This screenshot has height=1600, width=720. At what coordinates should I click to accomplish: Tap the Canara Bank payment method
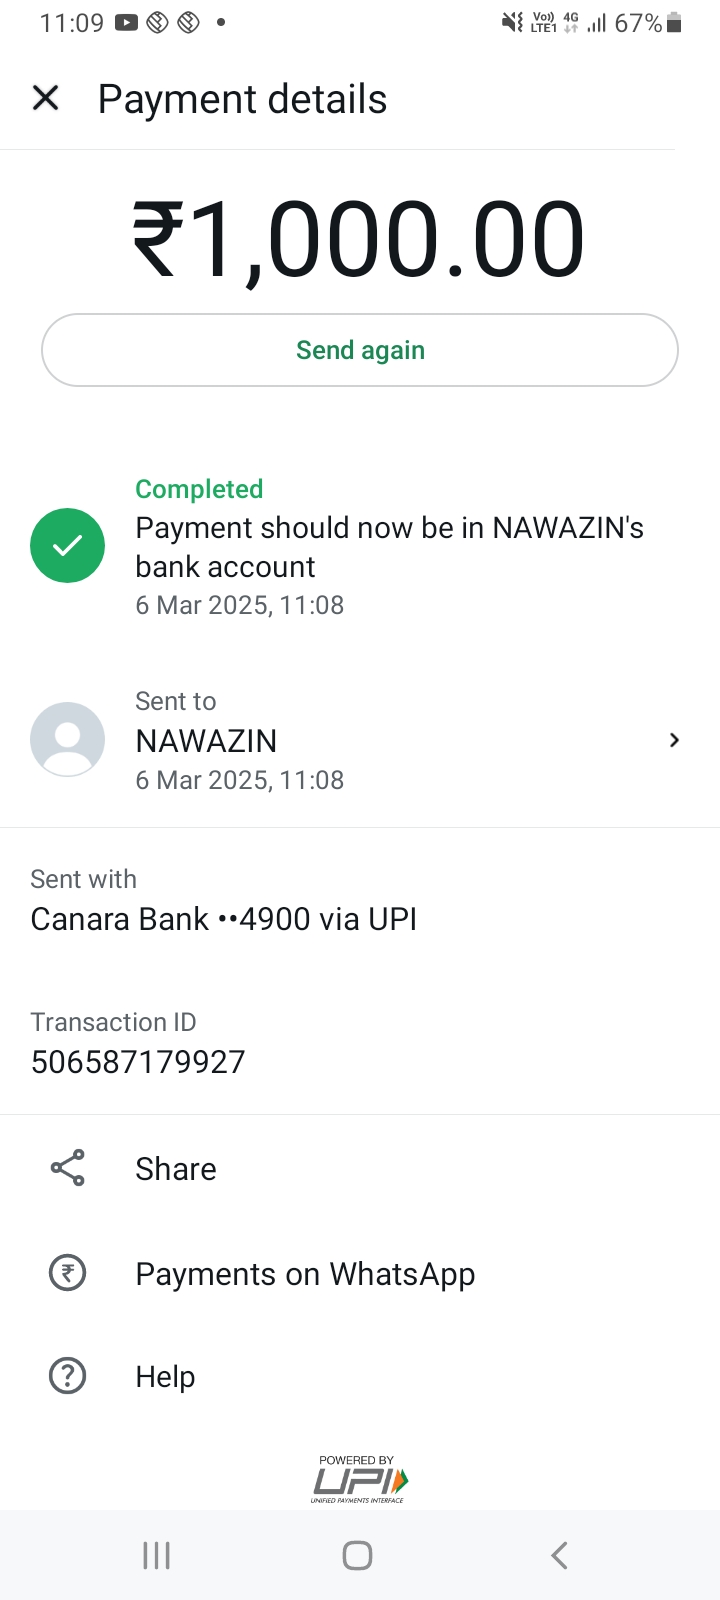click(x=223, y=919)
